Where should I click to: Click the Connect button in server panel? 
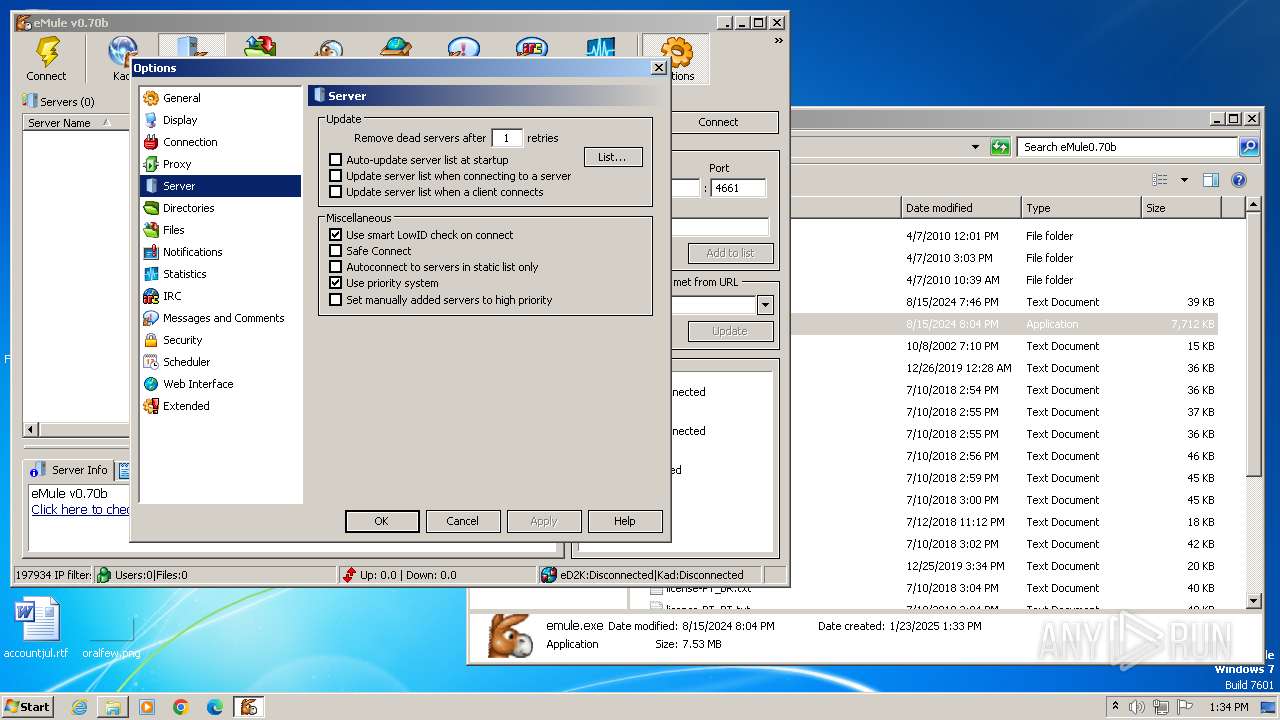point(718,122)
